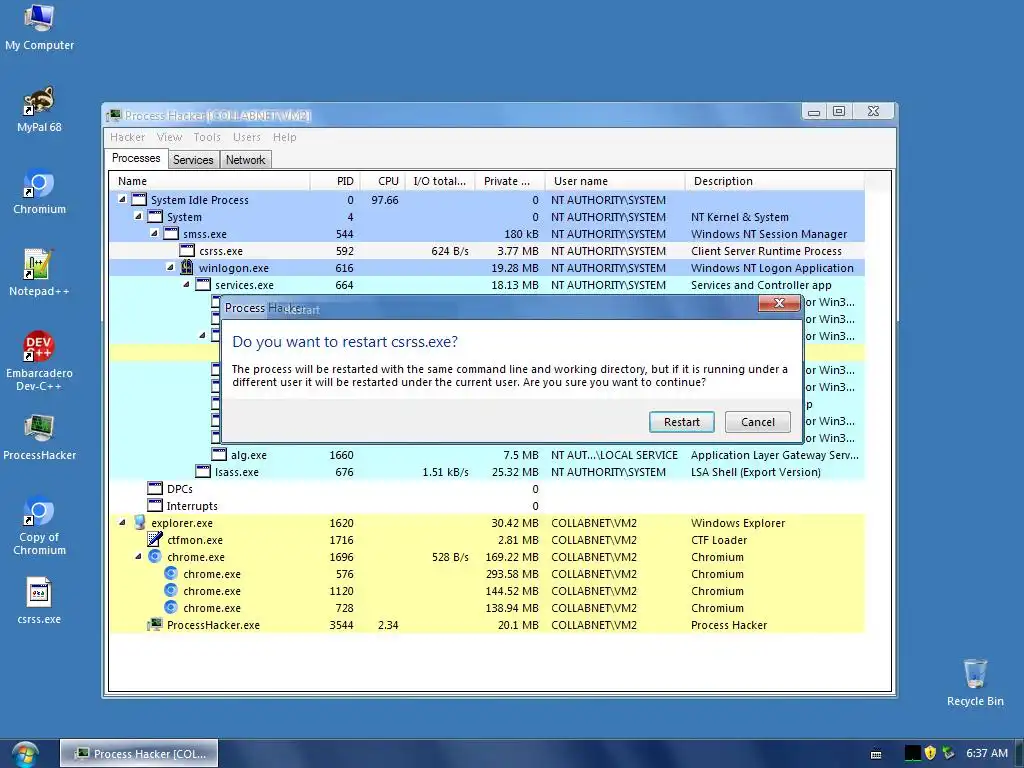The height and width of the screenshot is (768, 1024).
Task: Collapse the services.exe node
Action: 186,284
